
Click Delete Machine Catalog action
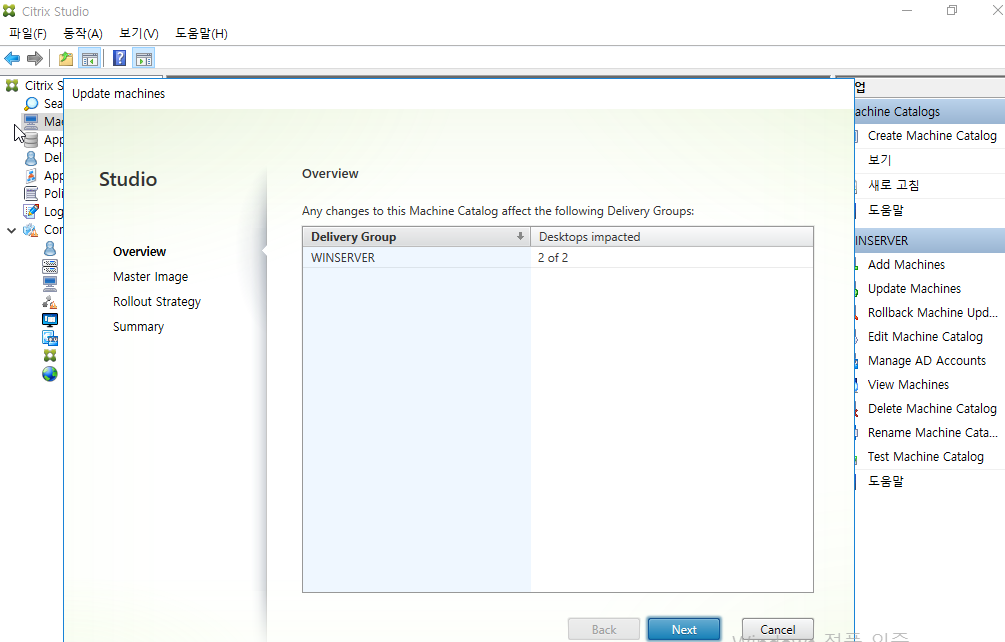tap(932, 409)
